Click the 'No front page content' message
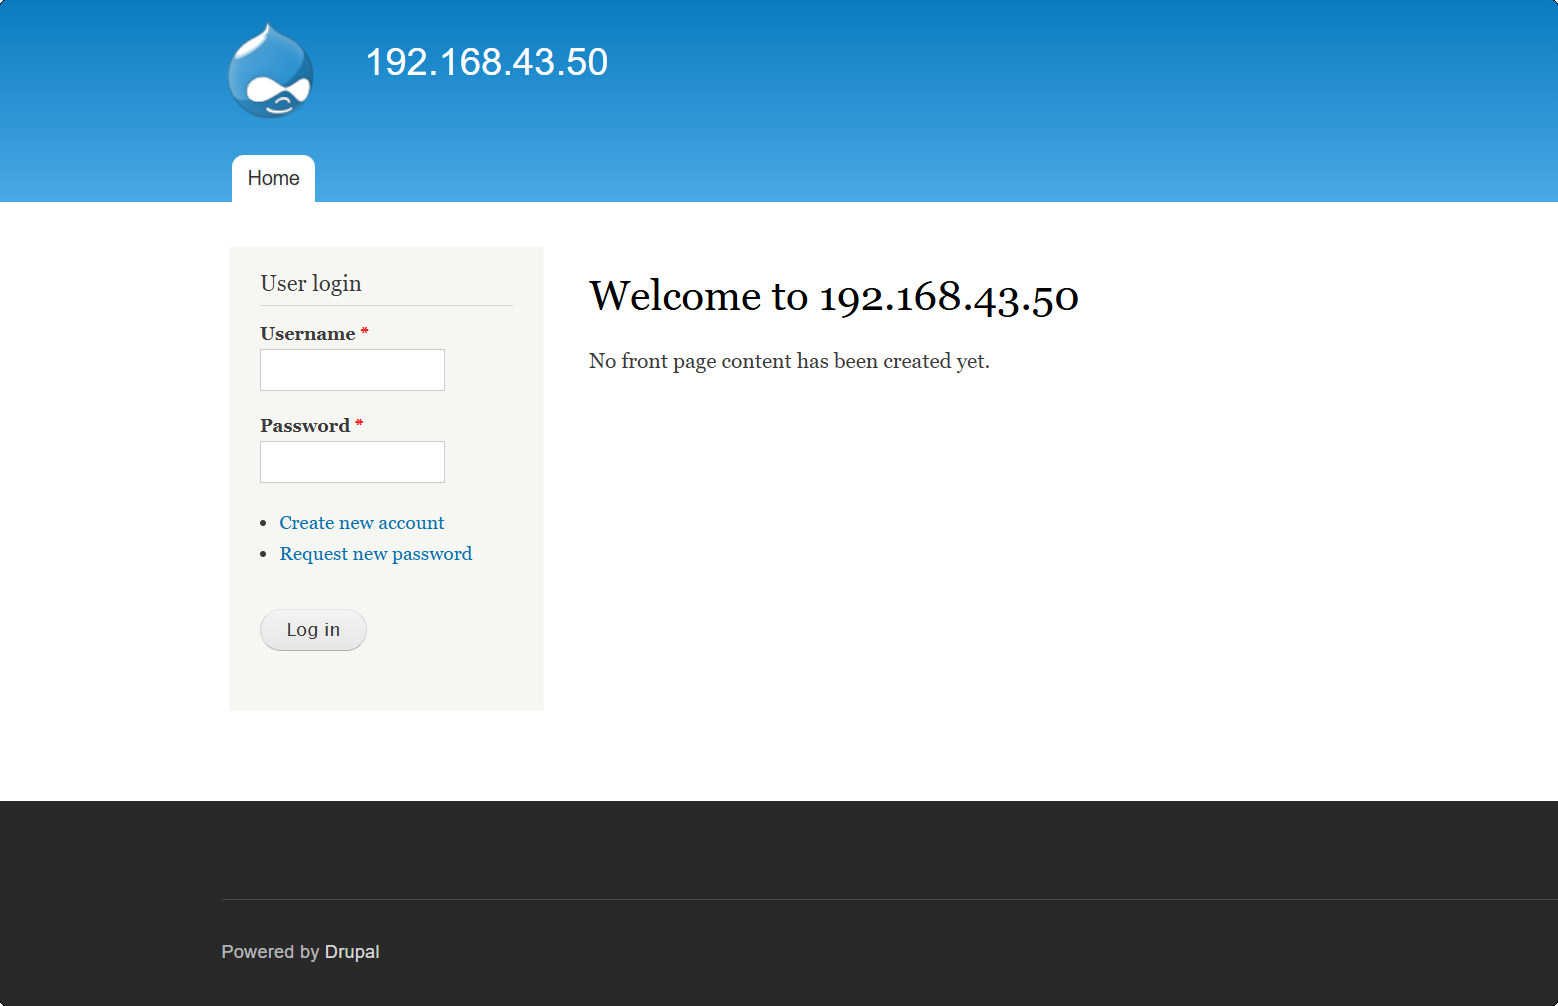 click(x=788, y=361)
